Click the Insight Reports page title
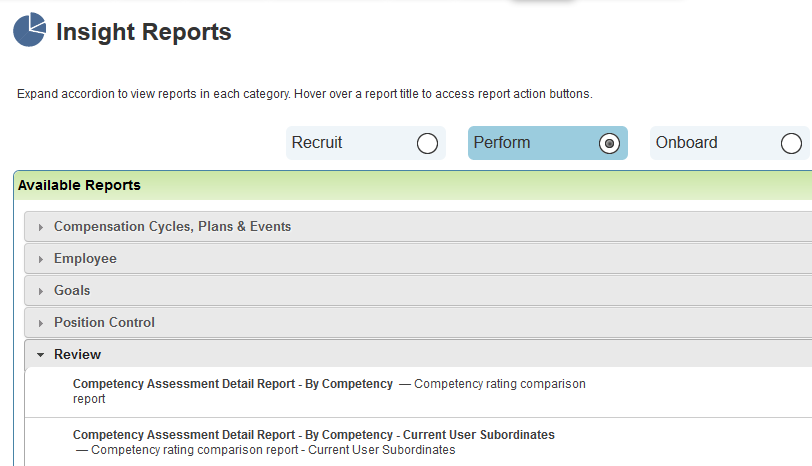The image size is (812, 466). [x=143, y=32]
